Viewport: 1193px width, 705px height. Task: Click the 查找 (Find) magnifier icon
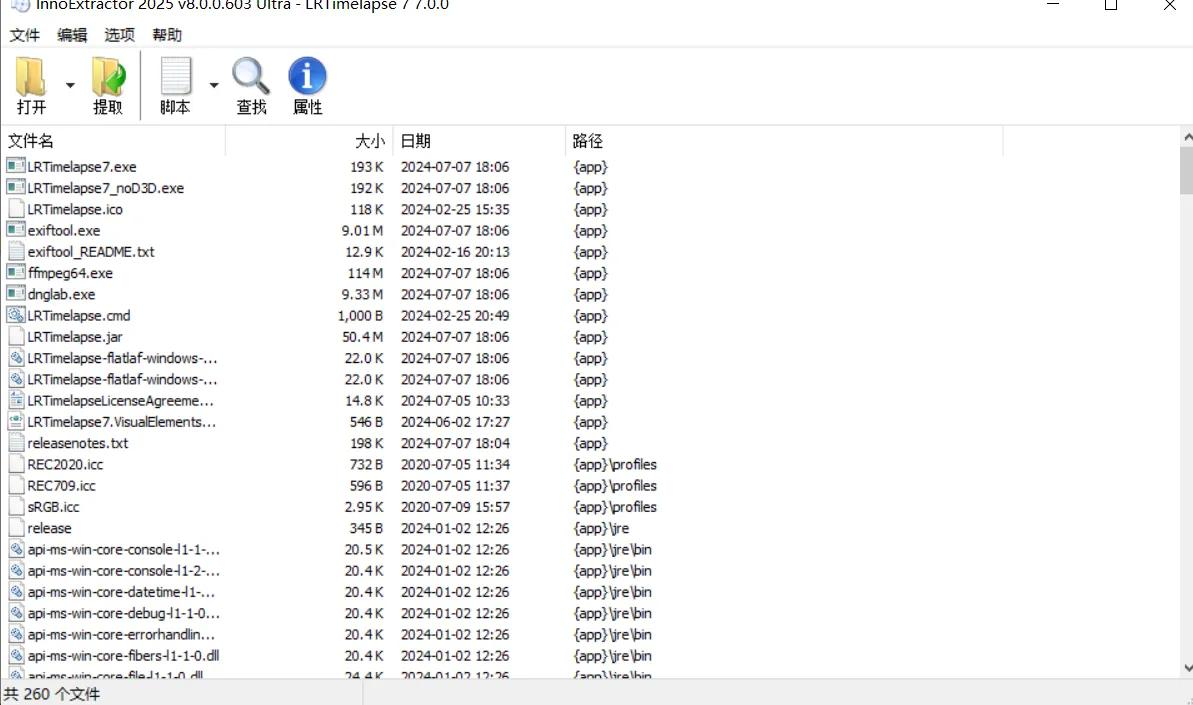coord(251,77)
